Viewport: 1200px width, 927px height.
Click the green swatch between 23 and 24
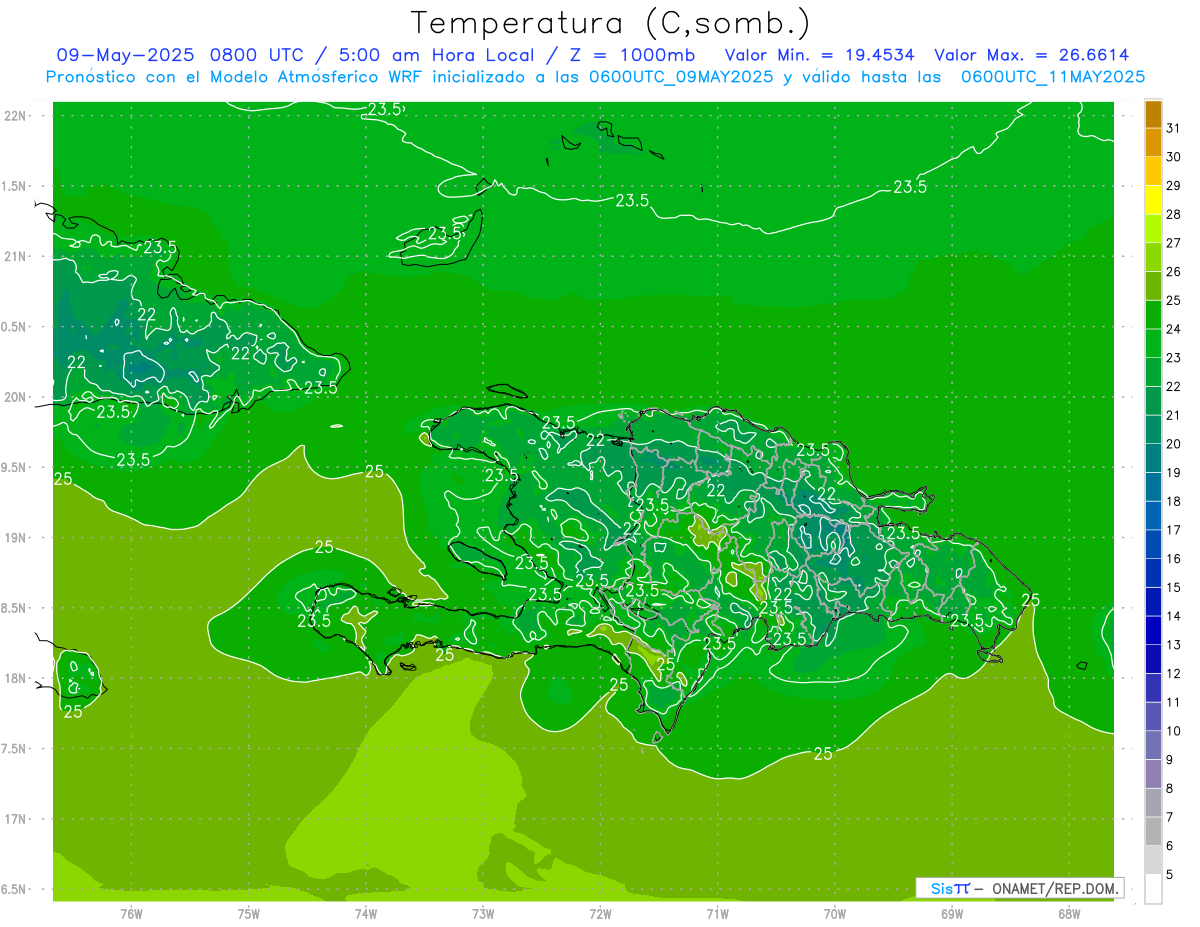1153,343
